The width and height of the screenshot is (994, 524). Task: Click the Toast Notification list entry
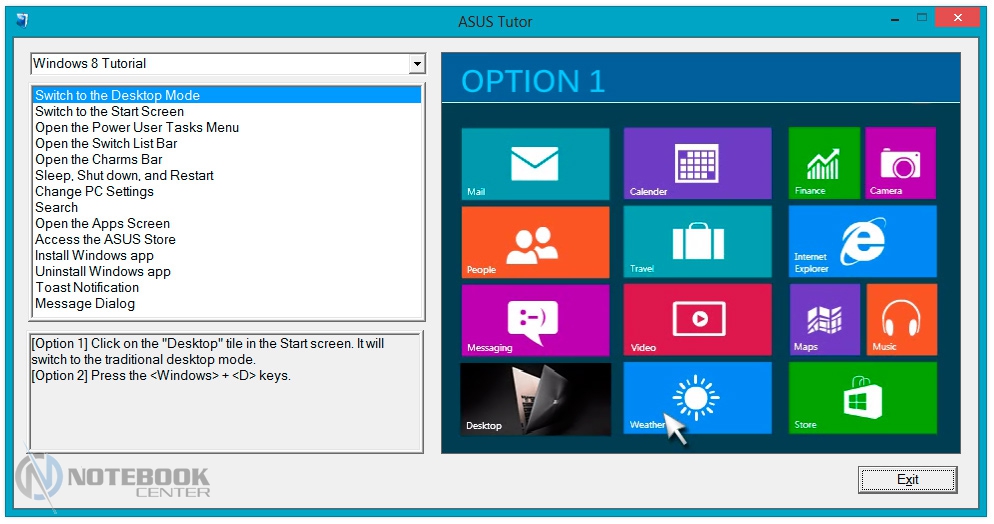tap(87, 288)
